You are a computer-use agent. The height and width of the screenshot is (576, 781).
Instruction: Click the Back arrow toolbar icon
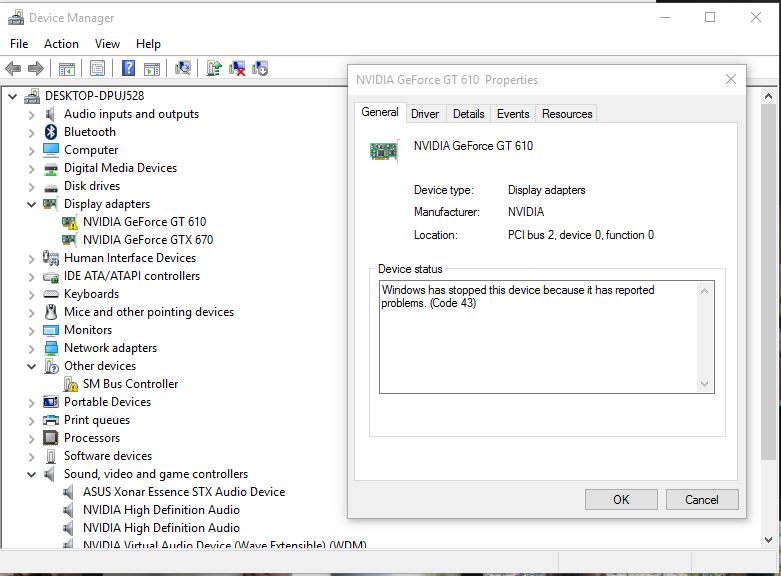coord(13,68)
